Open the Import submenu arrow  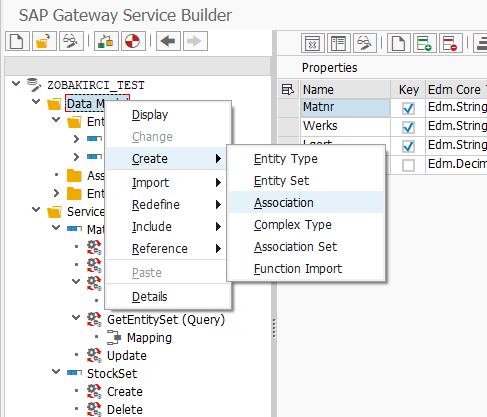pyautogui.click(x=218, y=182)
